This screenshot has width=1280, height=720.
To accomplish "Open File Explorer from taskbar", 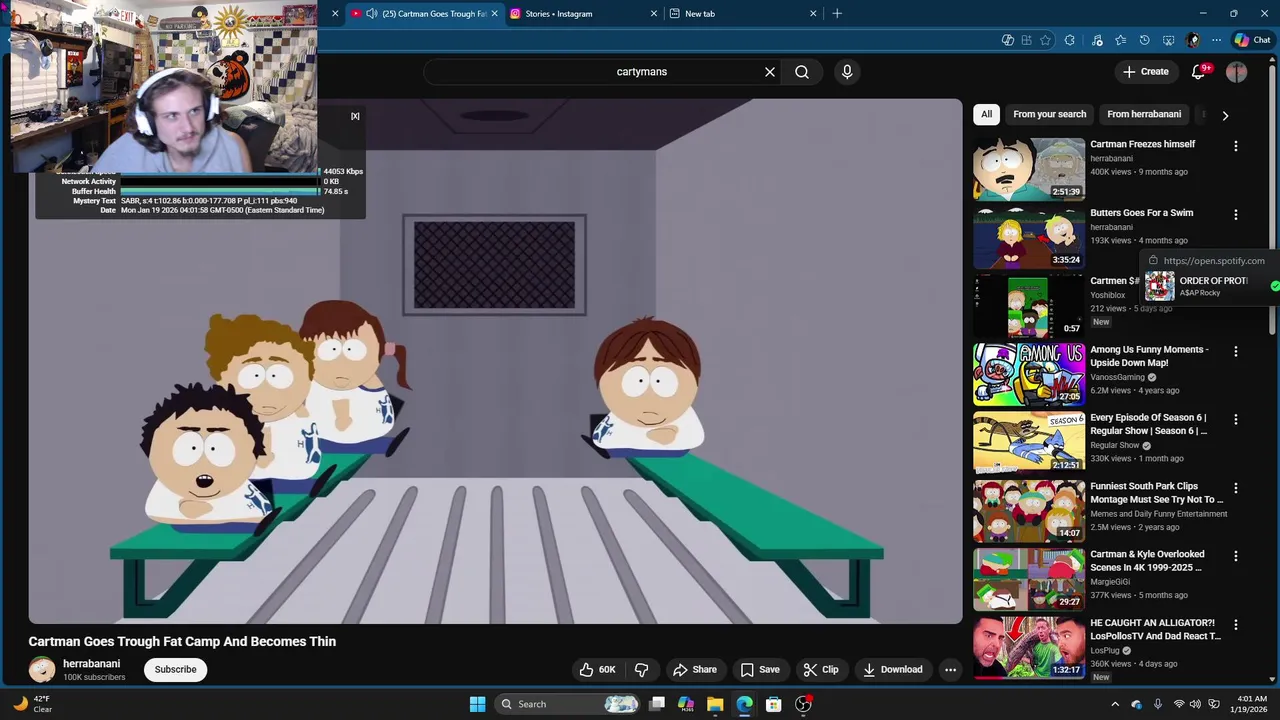I will pyautogui.click(x=715, y=704).
